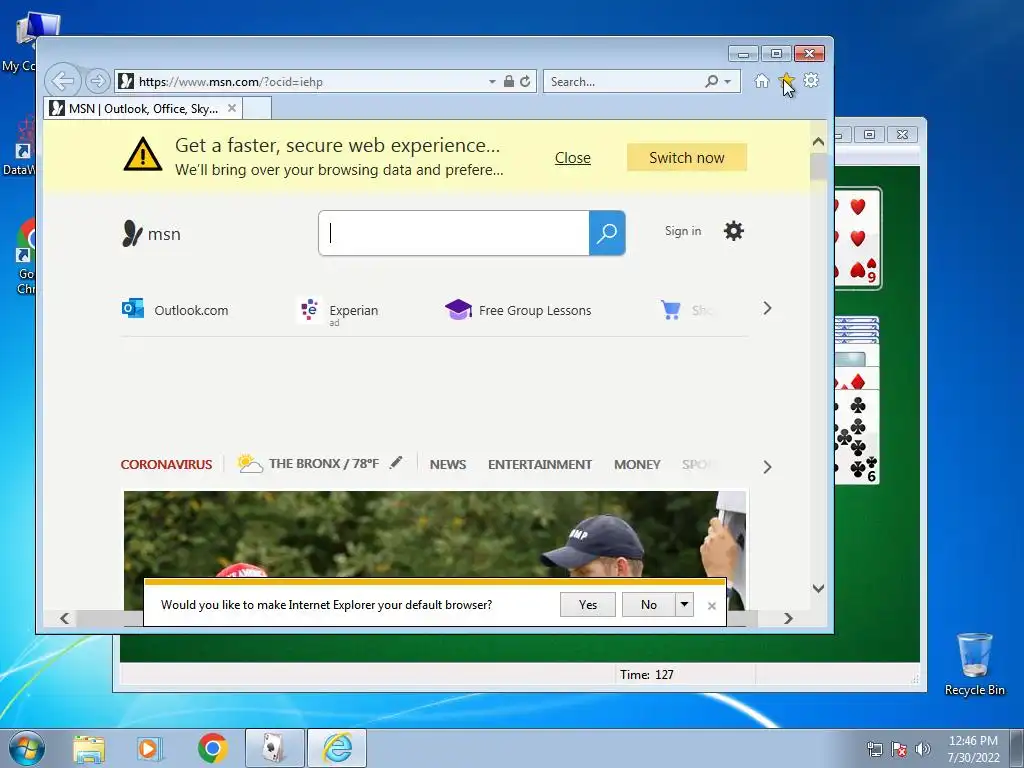The image size is (1024, 768).
Task: Edit weather location with pencil icon
Action: (396, 463)
